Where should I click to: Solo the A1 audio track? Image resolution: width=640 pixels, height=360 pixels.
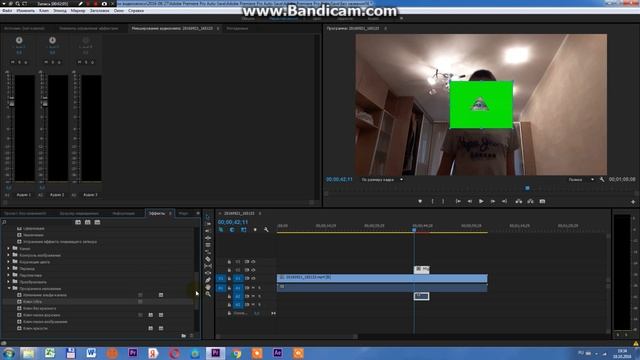[259, 288]
